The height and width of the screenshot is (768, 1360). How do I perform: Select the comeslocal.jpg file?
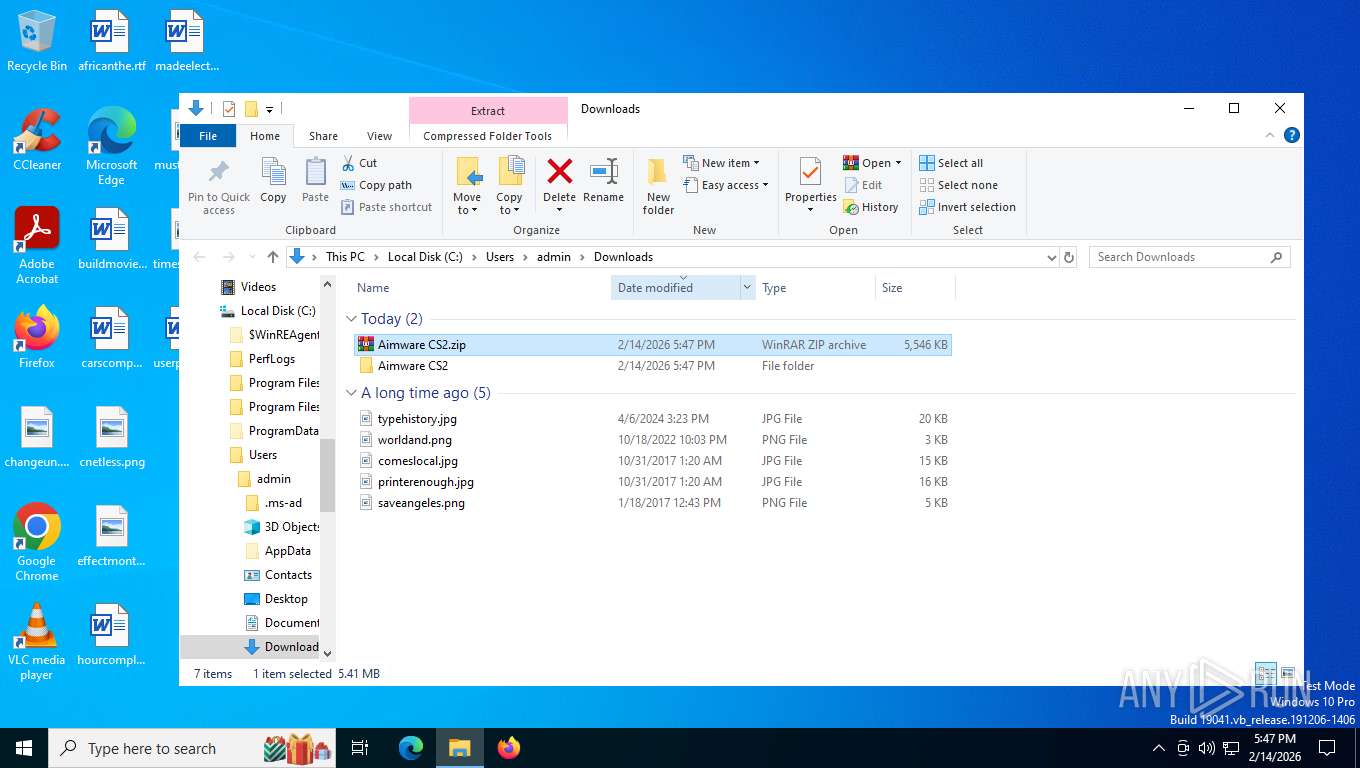(x=653, y=461)
